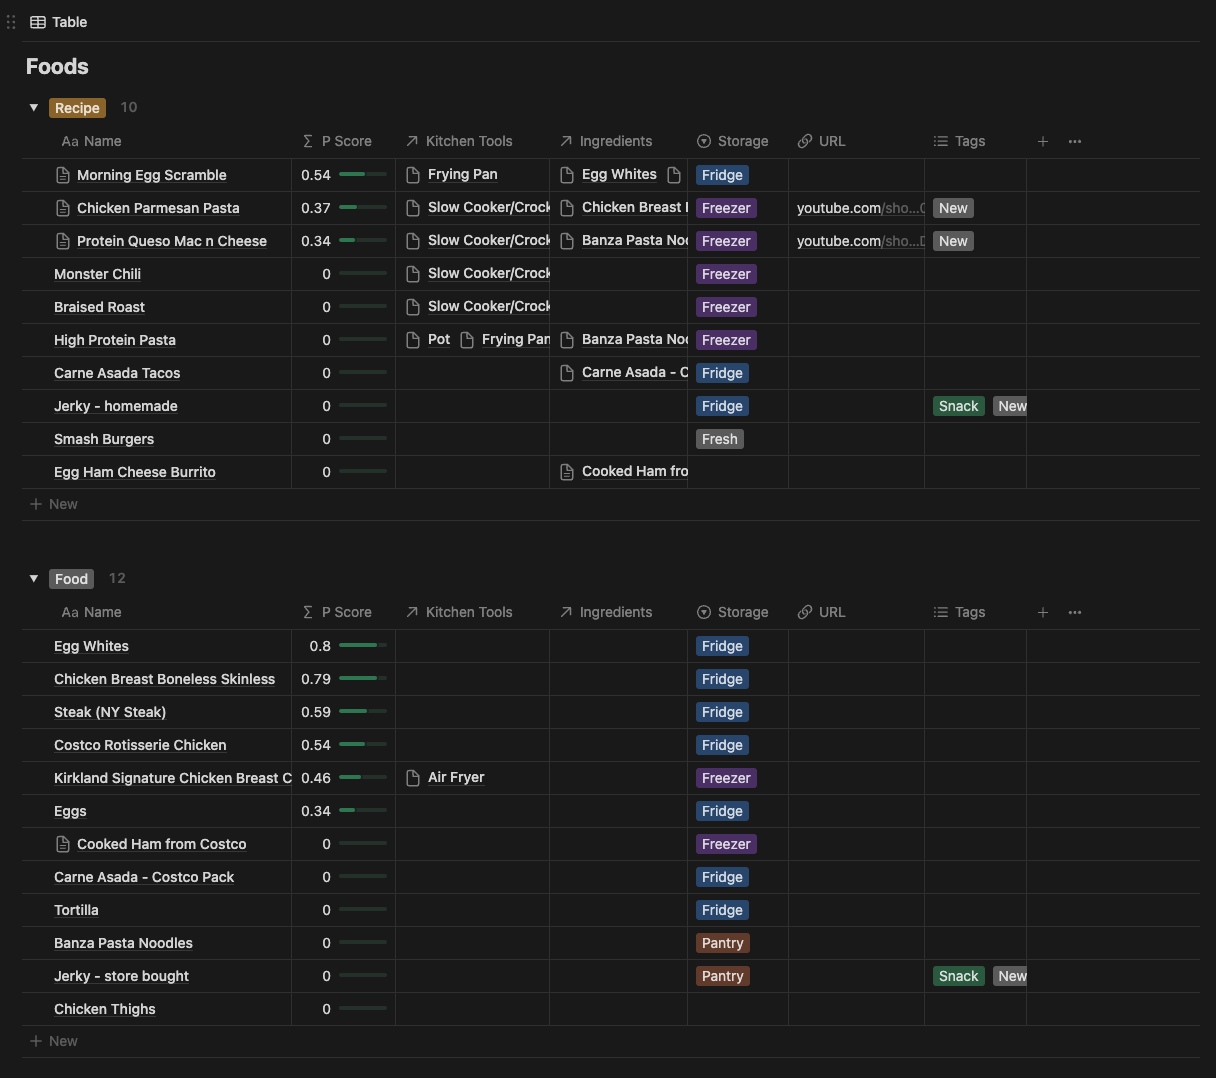Click the 0.54 P Score progress bar for Morning Egg Scramble
The width and height of the screenshot is (1216, 1078).
(x=363, y=174)
